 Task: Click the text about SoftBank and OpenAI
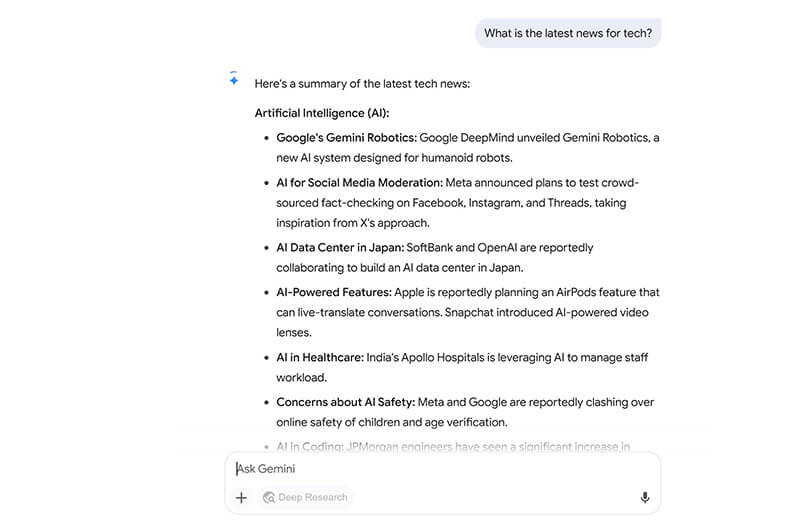point(499,247)
